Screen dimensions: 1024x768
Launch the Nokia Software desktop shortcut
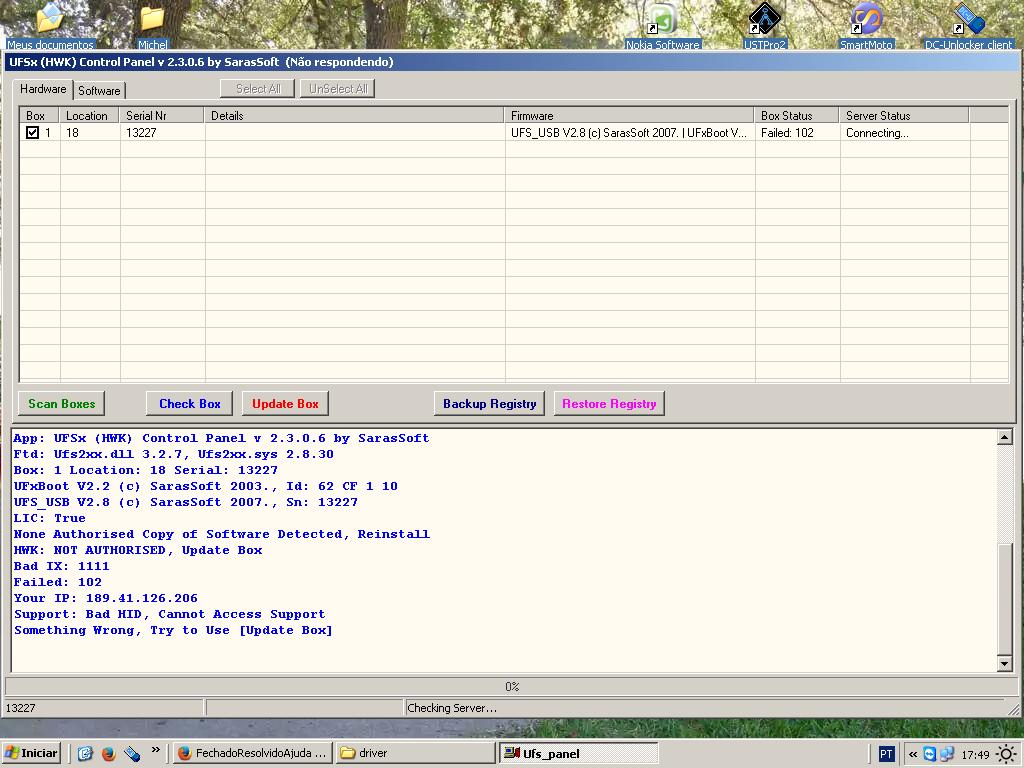[662, 25]
